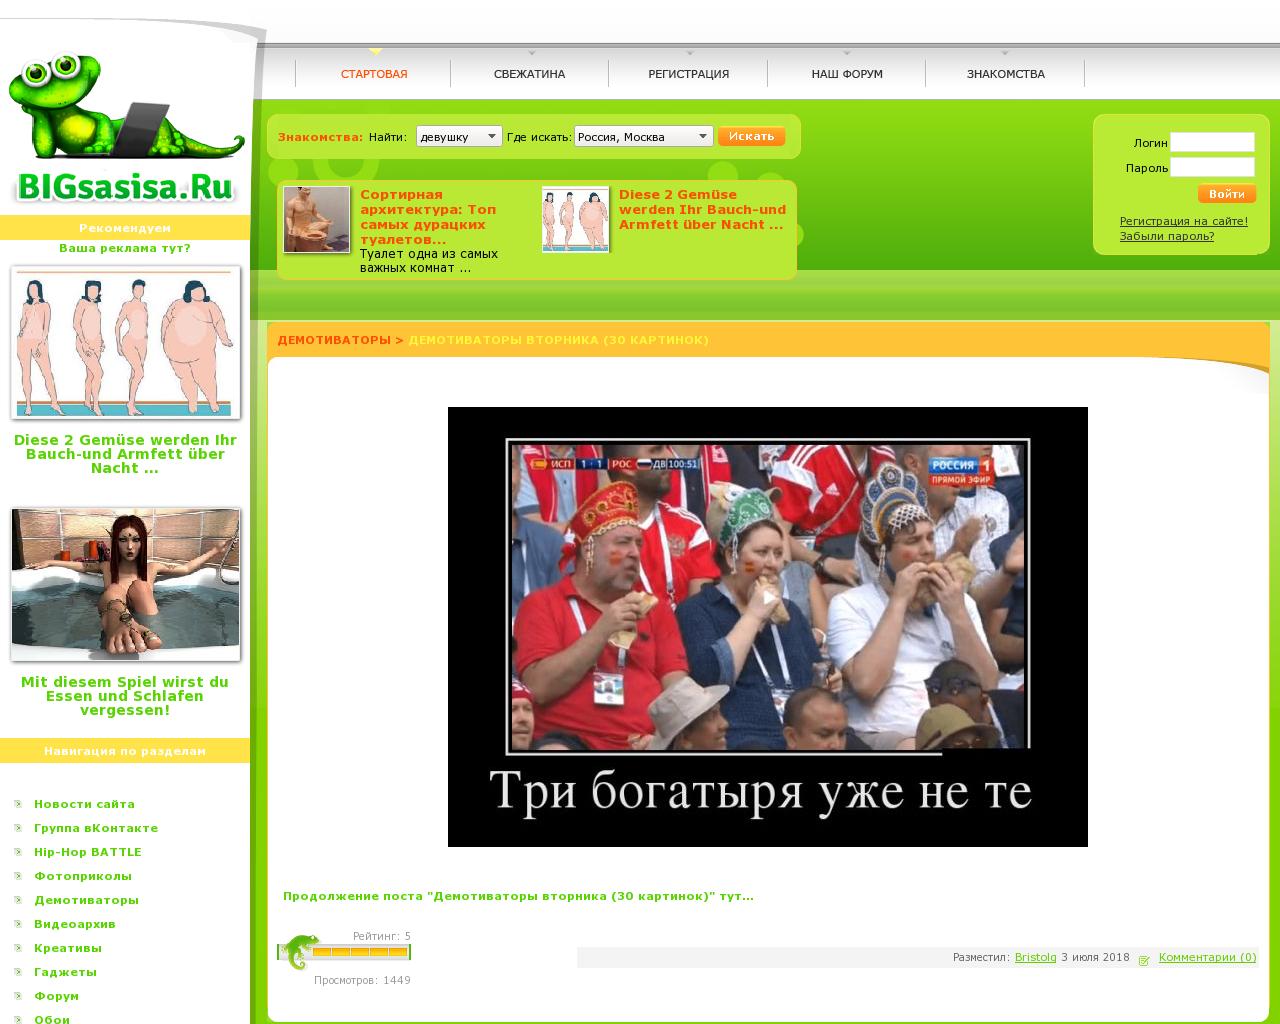Expand the Россия, Москва location dropdown
Viewport: 1280px width, 1024px height.
click(644, 137)
